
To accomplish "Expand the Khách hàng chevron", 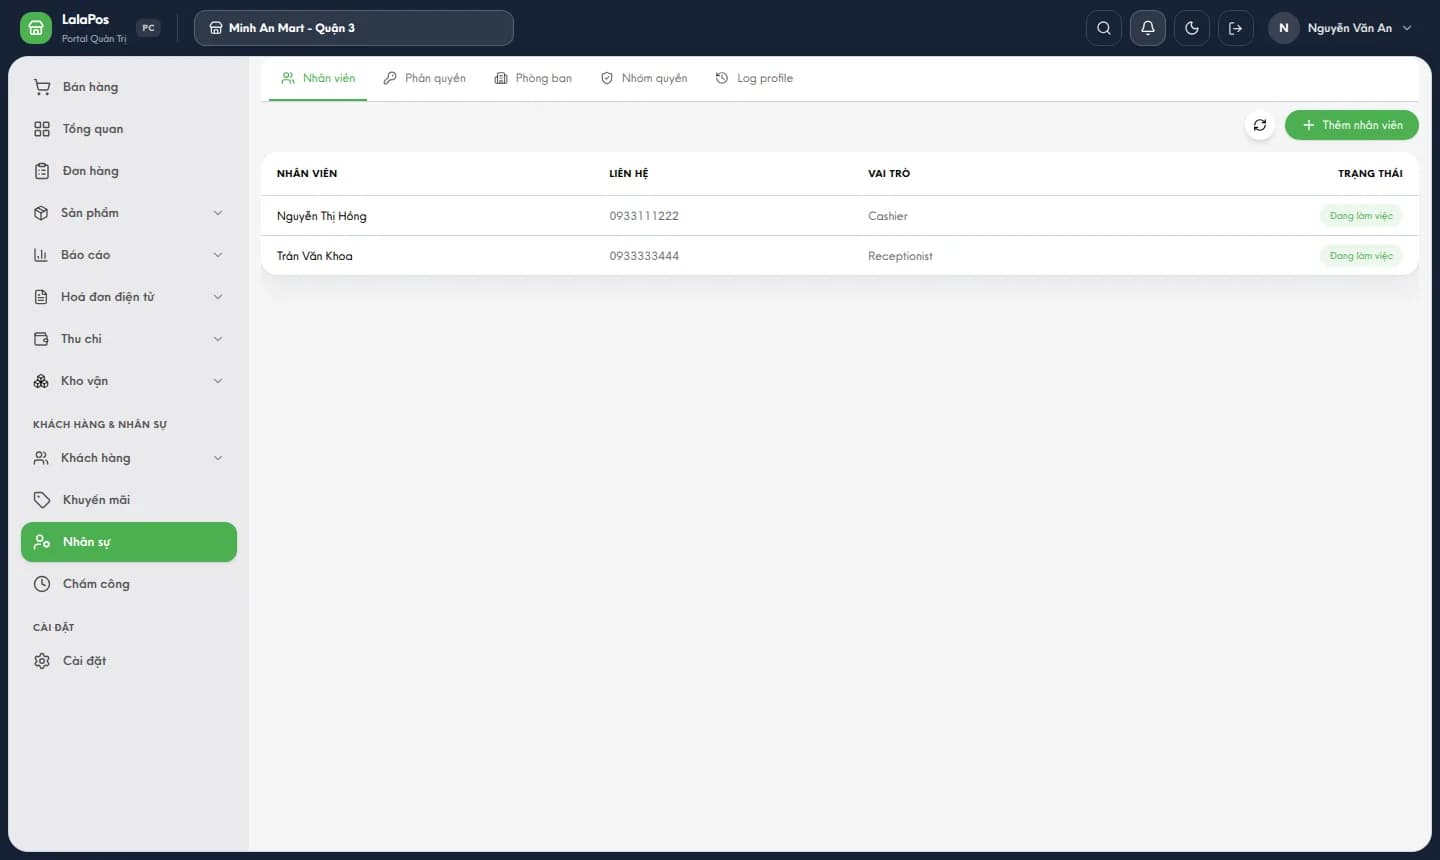I will point(218,458).
